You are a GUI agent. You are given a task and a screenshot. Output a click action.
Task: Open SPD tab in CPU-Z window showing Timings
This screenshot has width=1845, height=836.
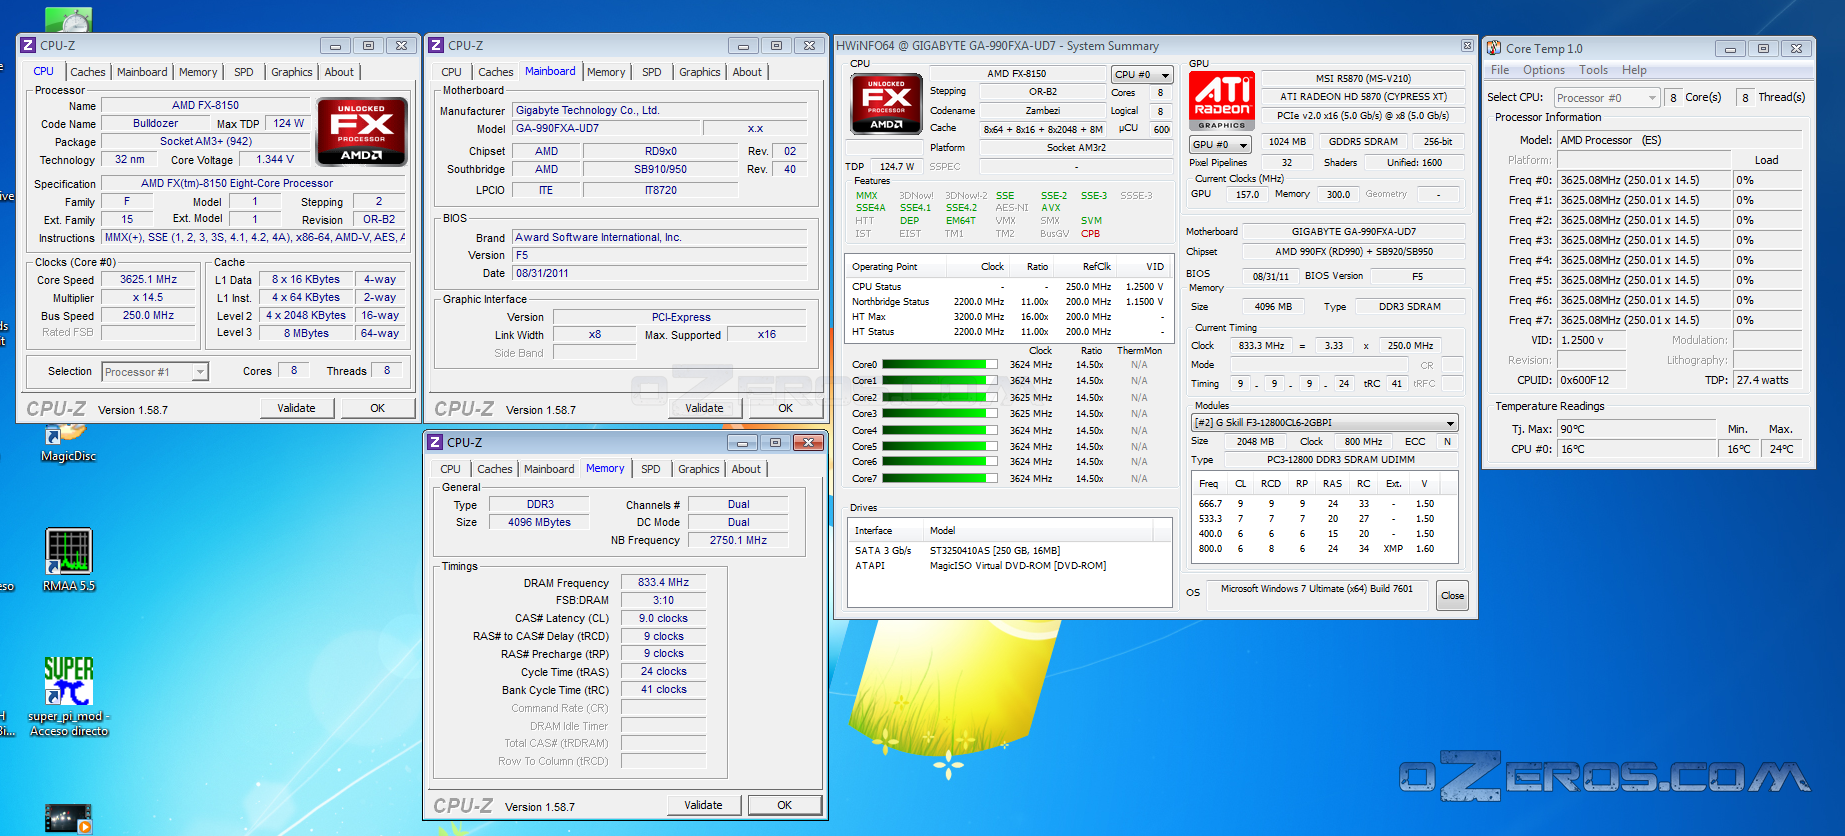(x=651, y=469)
